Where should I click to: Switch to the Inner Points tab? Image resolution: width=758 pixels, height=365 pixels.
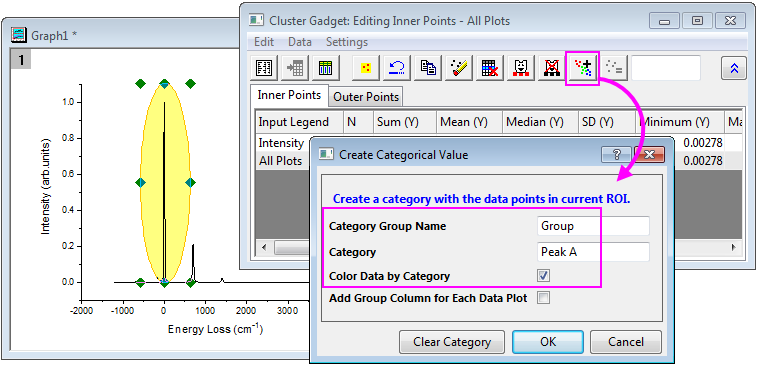(289, 95)
